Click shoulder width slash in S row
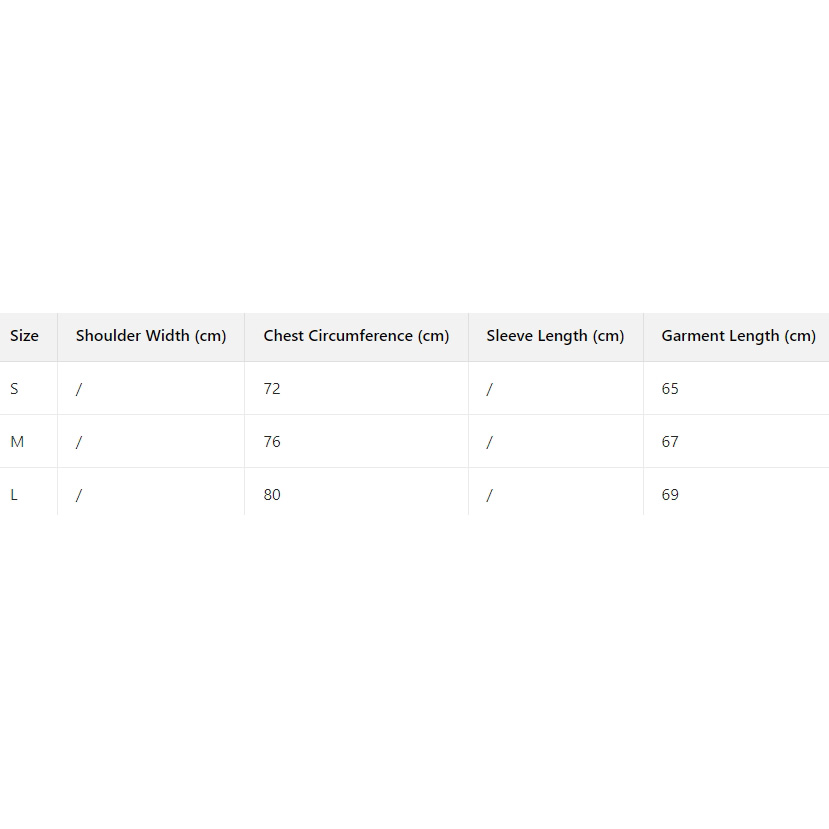829x829 pixels. [x=79, y=389]
